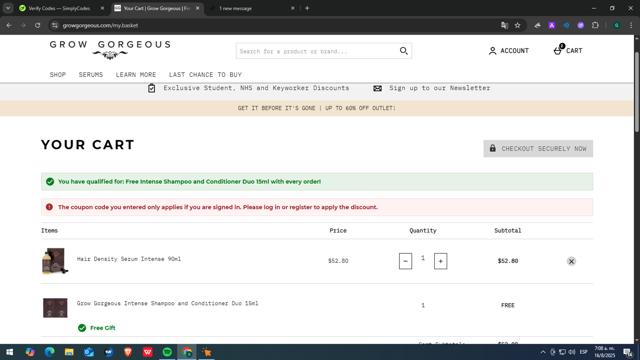The image size is (640, 360).
Task: Click the page vertical scrollbar
Action: [636, 92]
